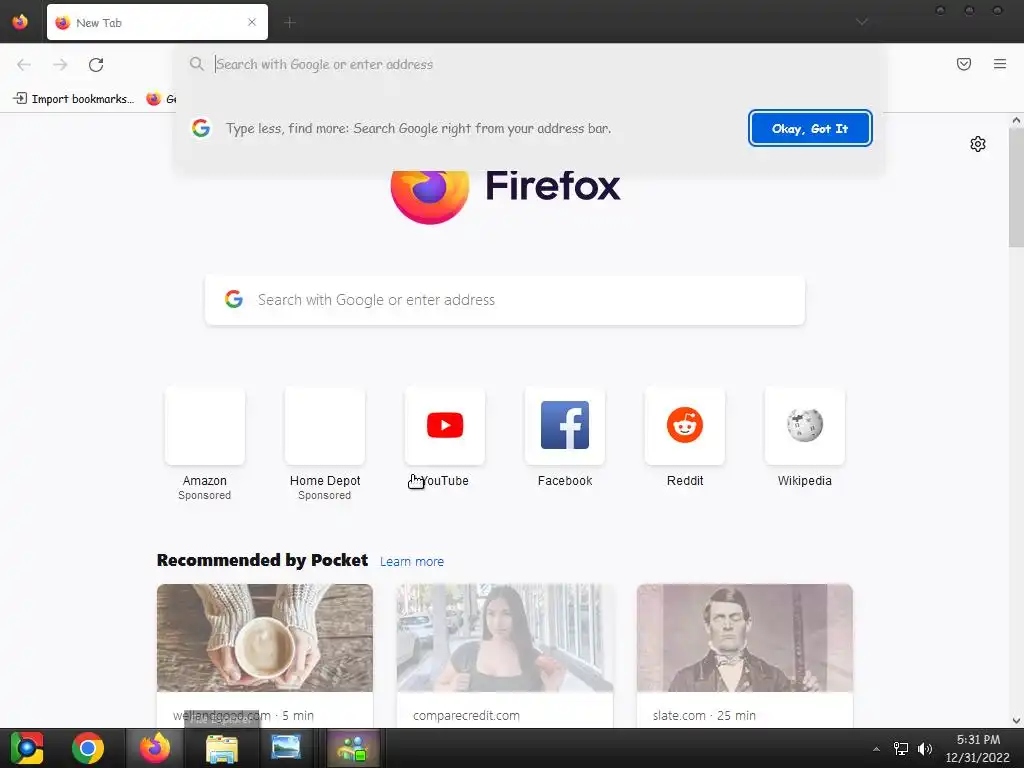Open a new tab with the plus button

(290, 23)
